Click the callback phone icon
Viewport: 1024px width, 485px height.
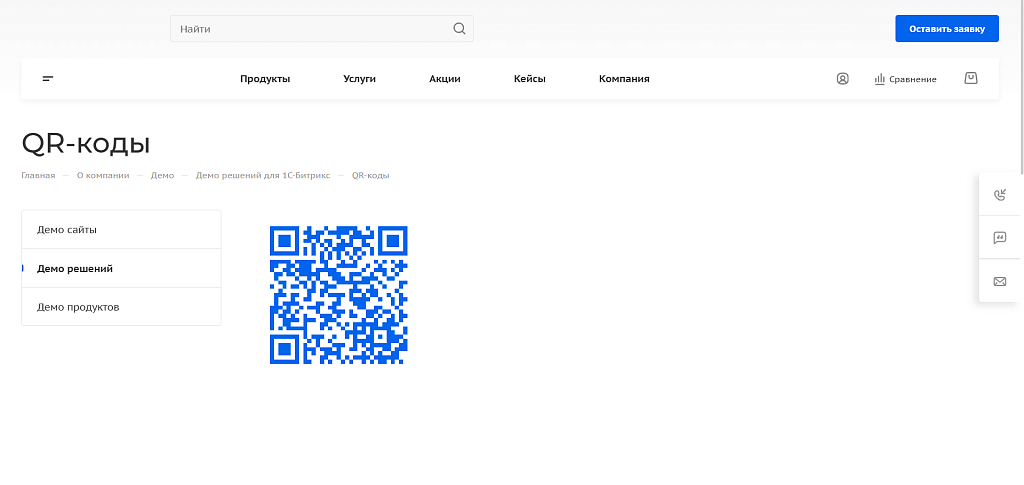pyautogui.click(x=999, y=195)
